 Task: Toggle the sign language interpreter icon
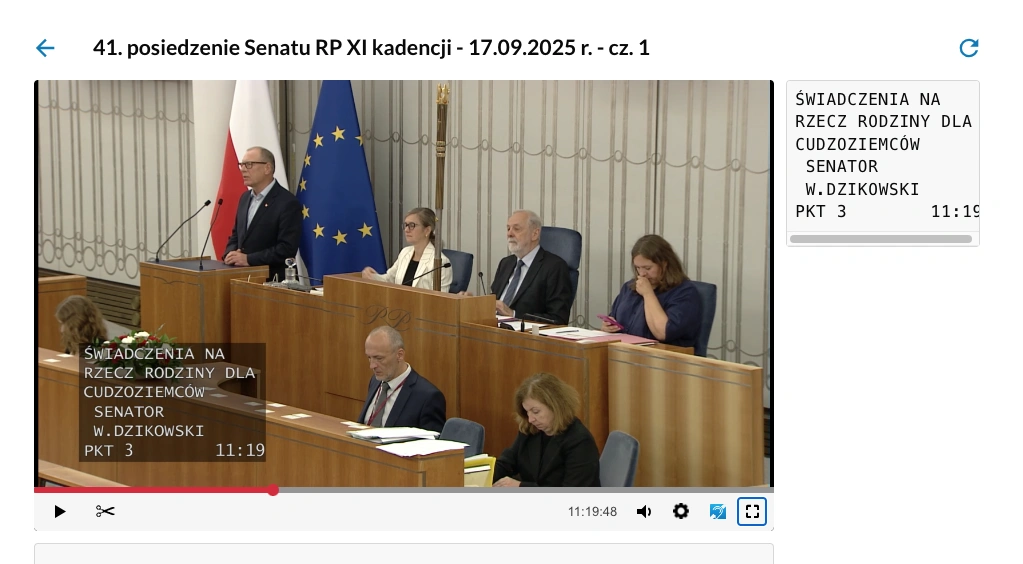tap(717, 511)
